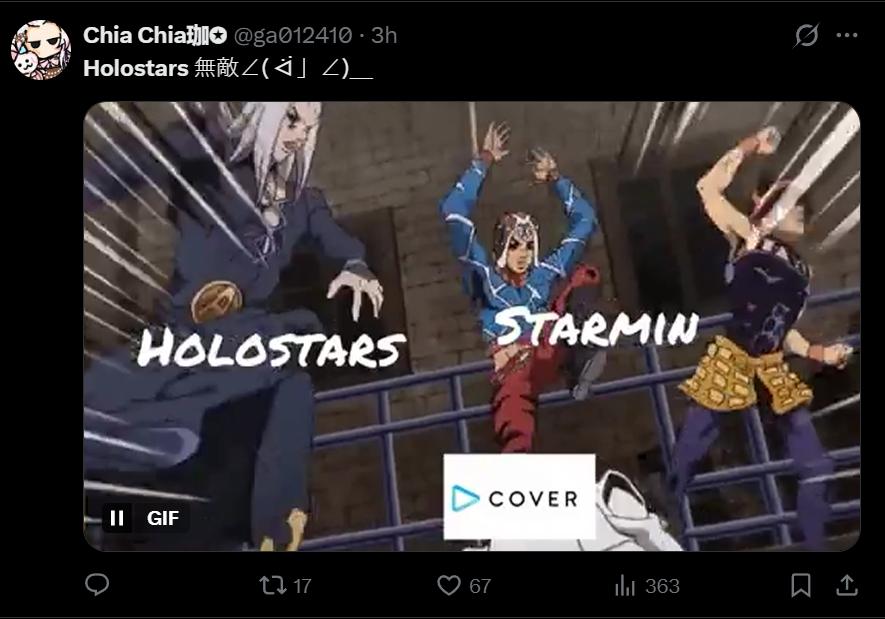Open the GIF media in full view
Viewport: 885px width, 619px height.
(472, 326)
